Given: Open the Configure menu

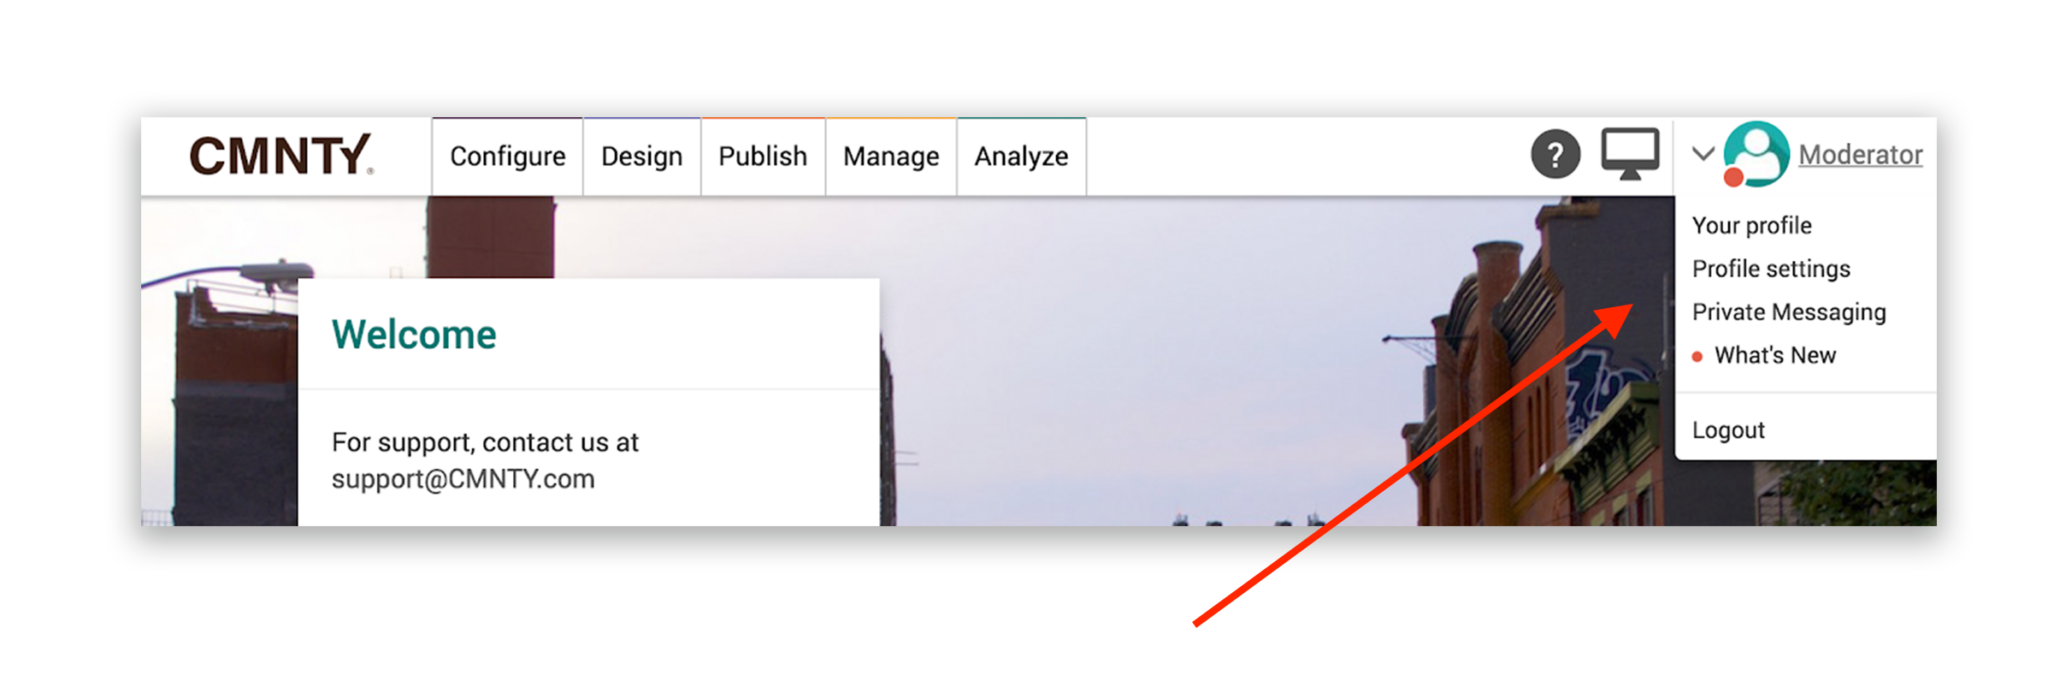Looking at the screenshot, I should (507, 157).
